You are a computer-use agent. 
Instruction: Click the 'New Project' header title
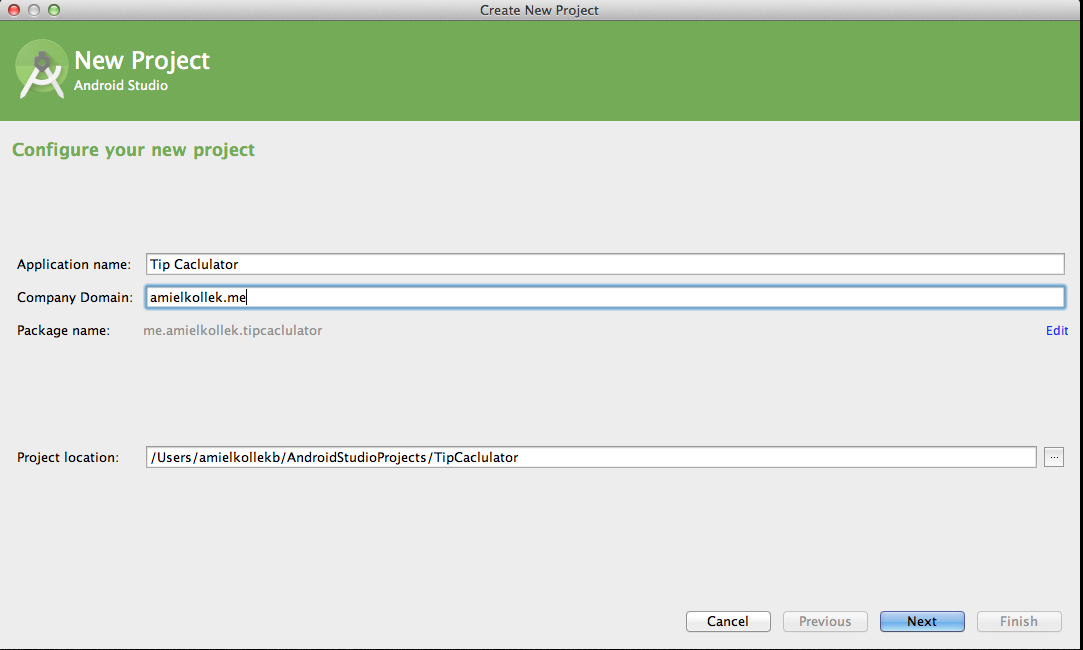coord(142,60)
